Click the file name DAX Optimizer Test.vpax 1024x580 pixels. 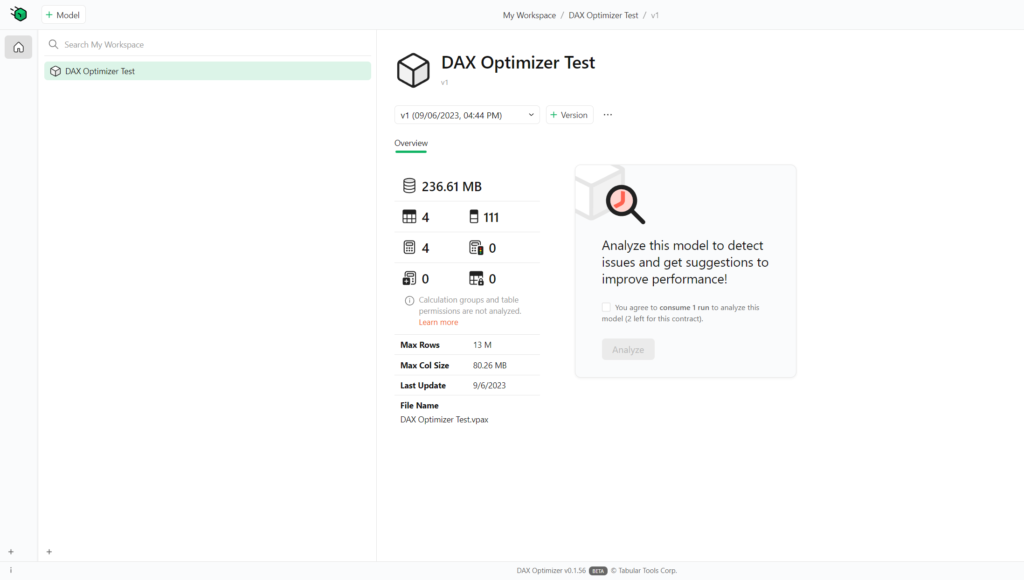tap(444, 419)
